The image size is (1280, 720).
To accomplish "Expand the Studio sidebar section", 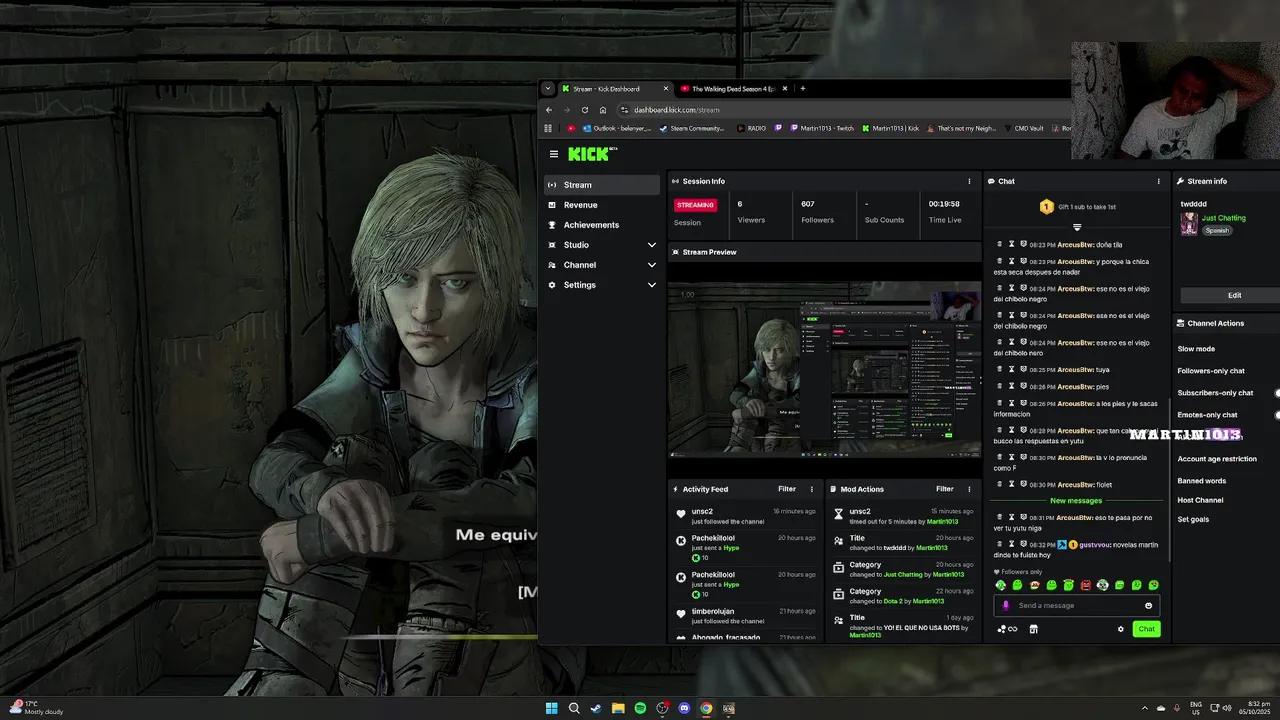I will pyautogui.click(x=602, y=245).
